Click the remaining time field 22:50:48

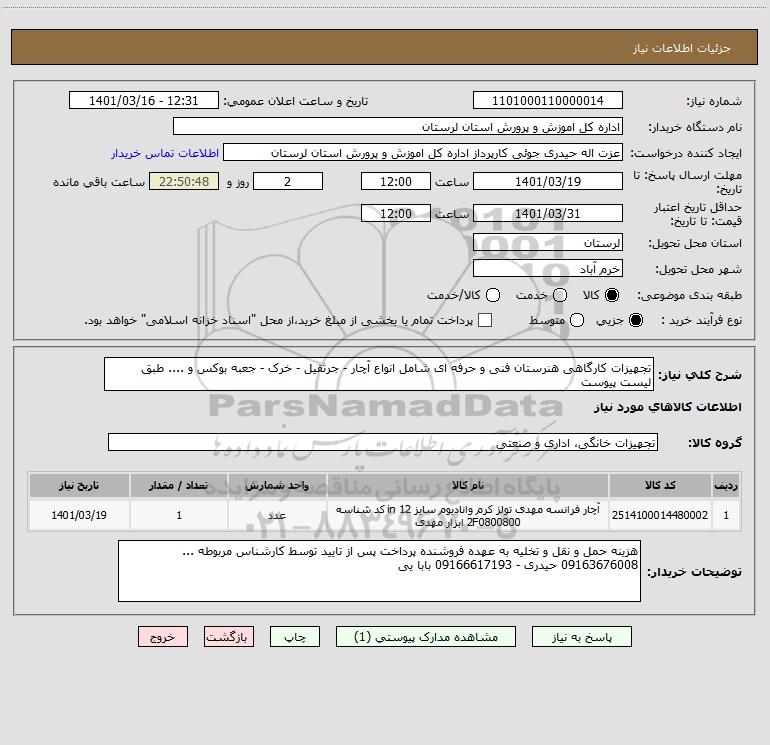click(x=184, y=181)
